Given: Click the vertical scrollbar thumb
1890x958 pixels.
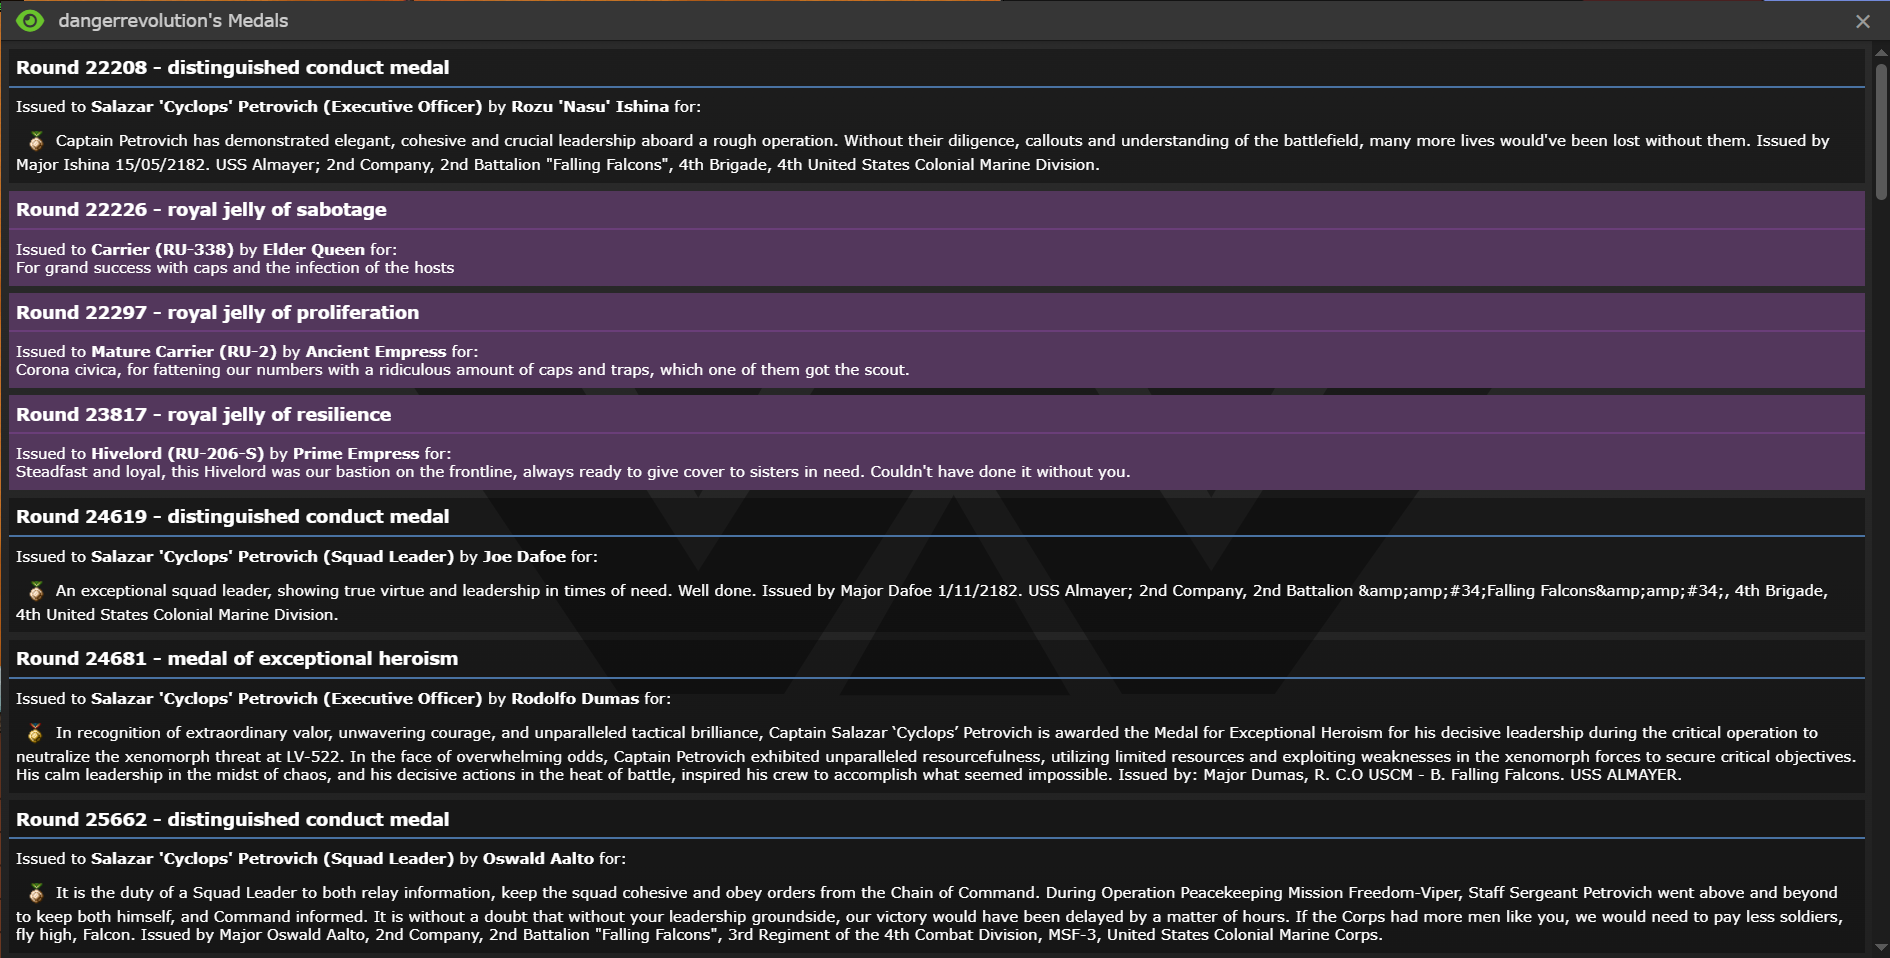Looking at the screenshot, I should pyautogui.click(x=1881, y=130).
